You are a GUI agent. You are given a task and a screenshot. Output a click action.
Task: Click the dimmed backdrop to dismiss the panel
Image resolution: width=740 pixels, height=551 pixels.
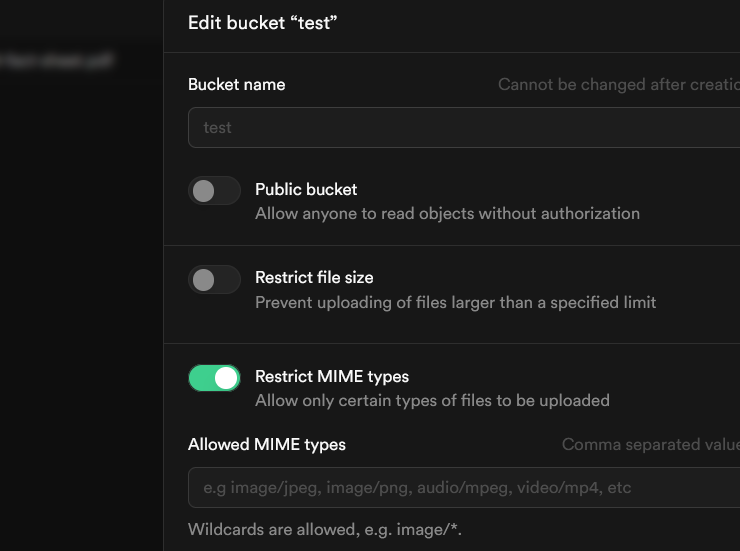[80, 300]
